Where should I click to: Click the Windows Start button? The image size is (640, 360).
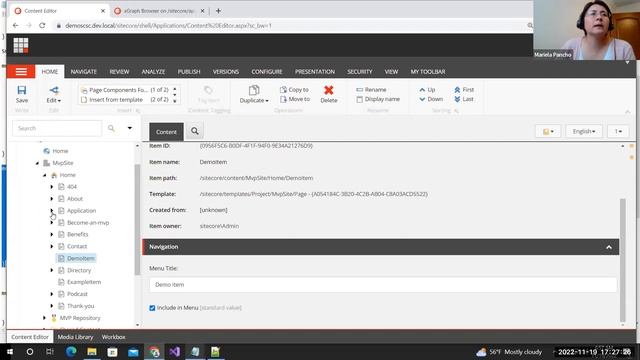pyautogui.click(x=10, y=352)
